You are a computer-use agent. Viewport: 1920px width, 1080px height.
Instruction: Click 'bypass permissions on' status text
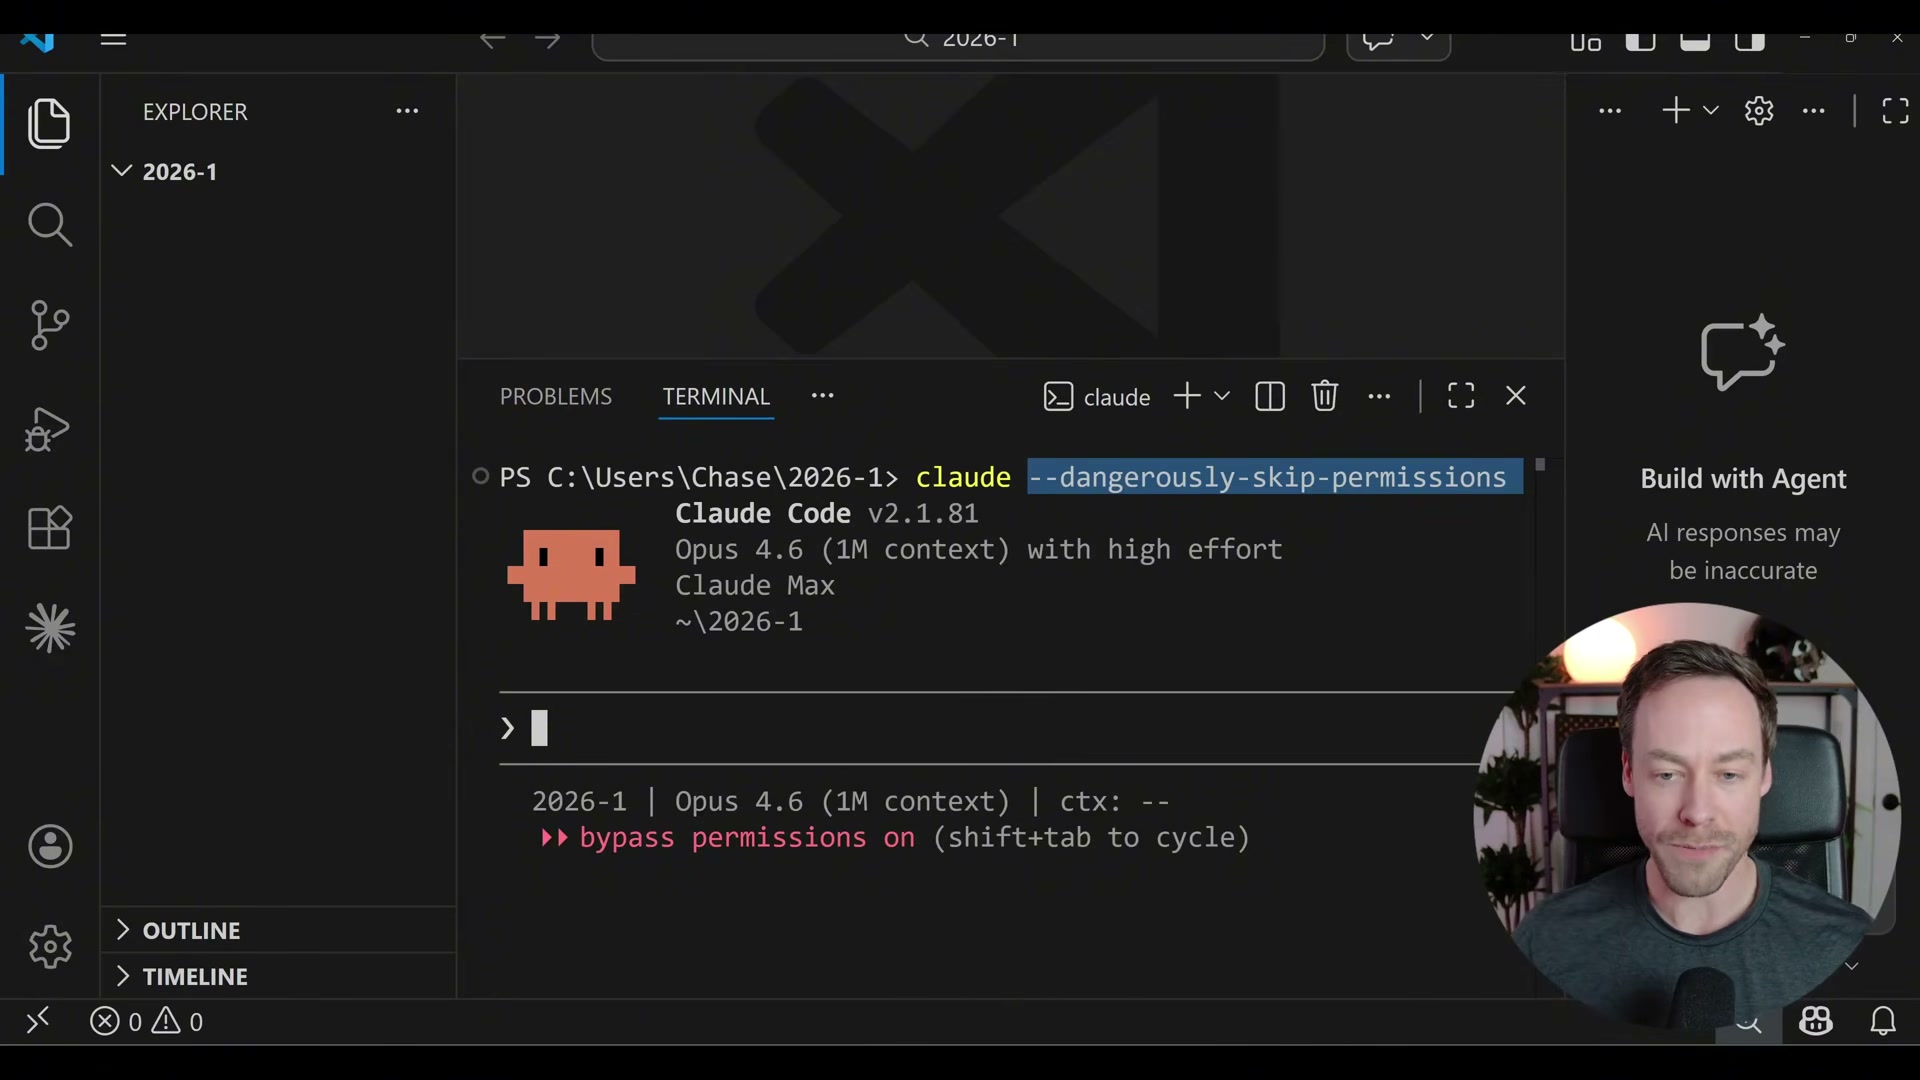pos(747,837)
